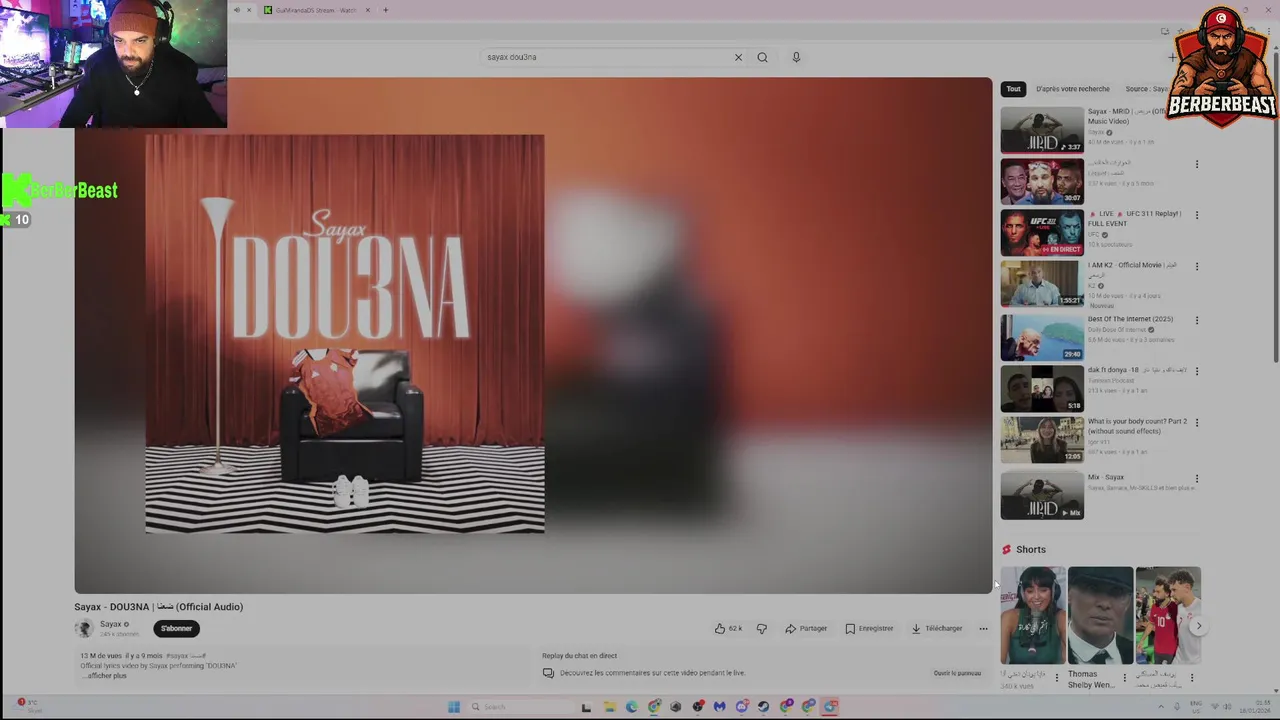This screenshot has height=720, width=1280.
Task: Click in the 'sayax dou3na' search field
Action: coord(606,57)
